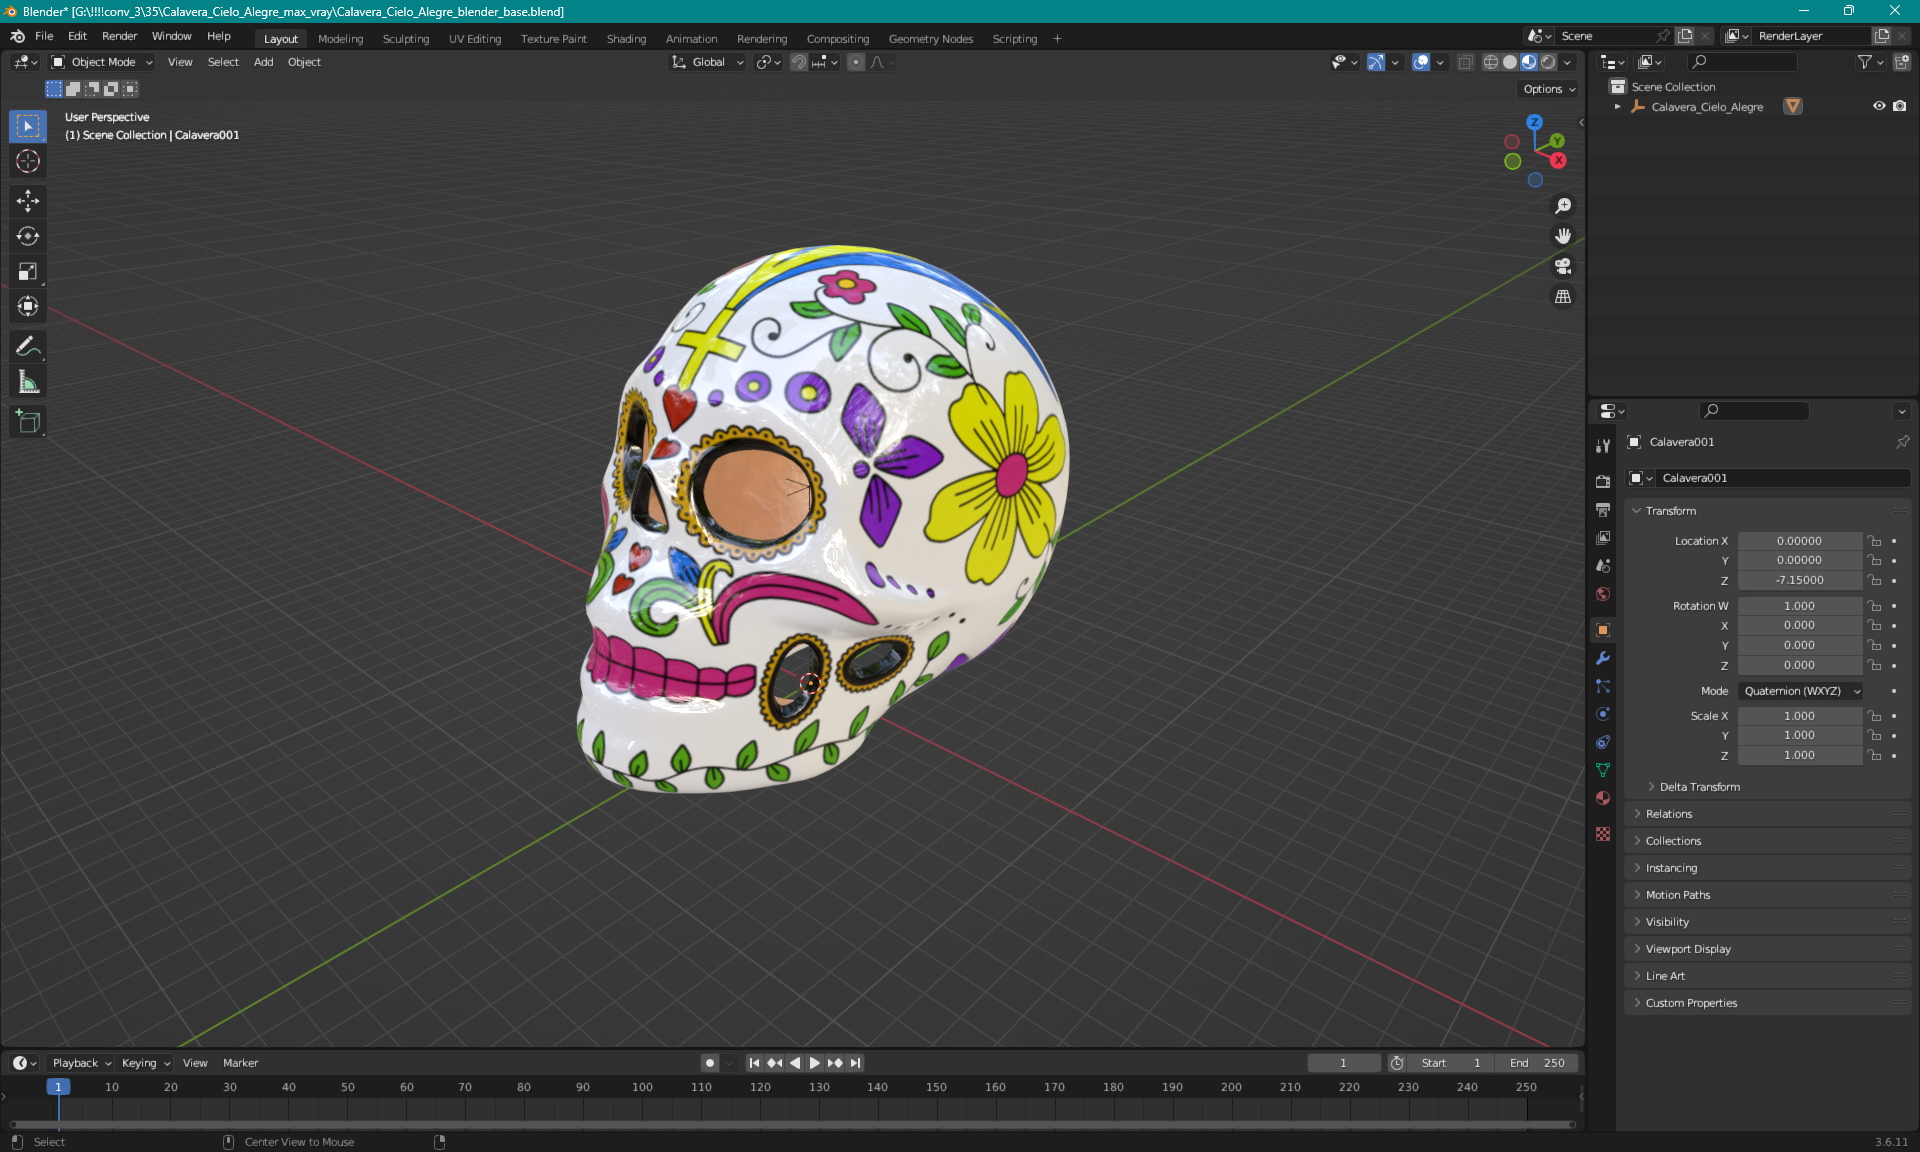Open the Object Mode dropdown
This screenshot has width=1920, height=1152.
point(102,62)
